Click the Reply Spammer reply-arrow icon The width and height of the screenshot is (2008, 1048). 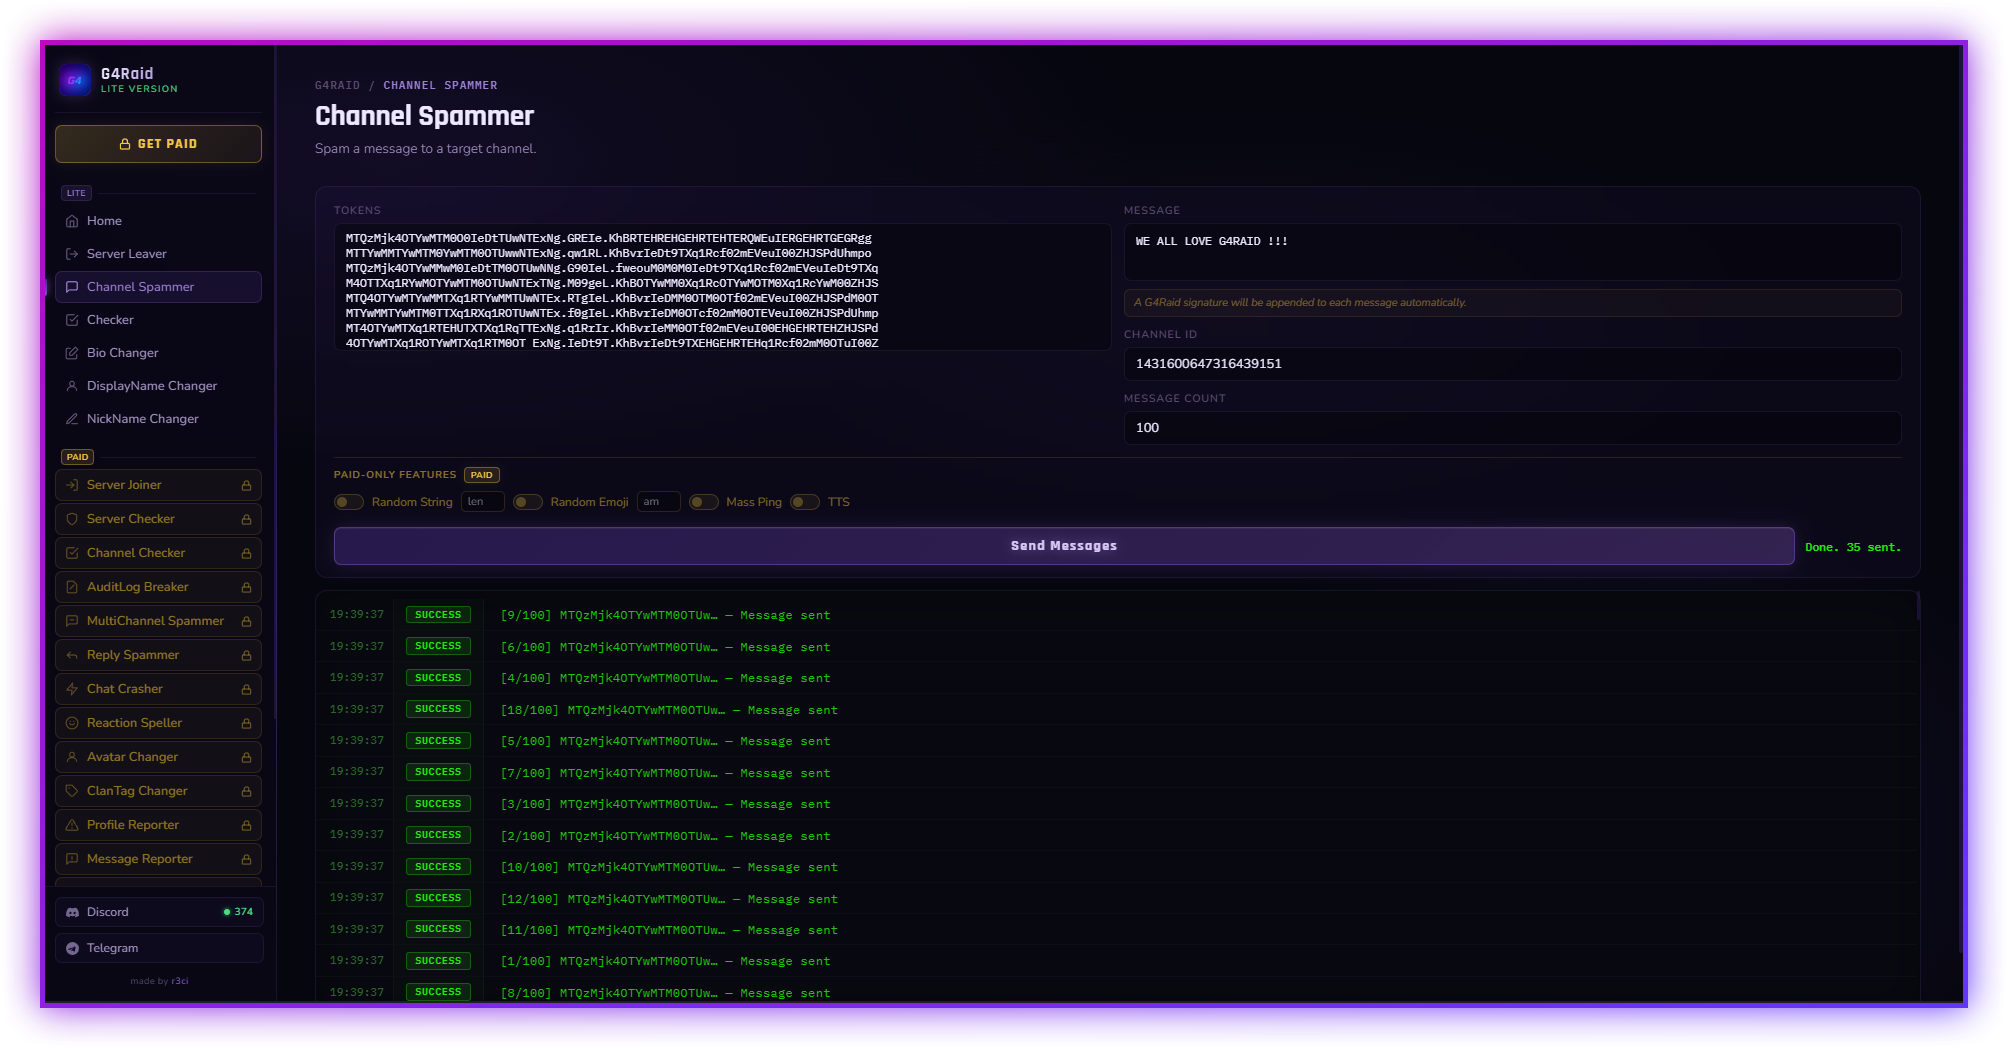(x=72, y=655)
